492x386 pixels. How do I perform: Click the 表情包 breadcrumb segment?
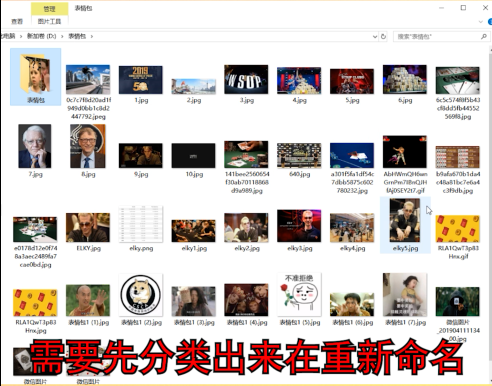(x=77, y=36)
